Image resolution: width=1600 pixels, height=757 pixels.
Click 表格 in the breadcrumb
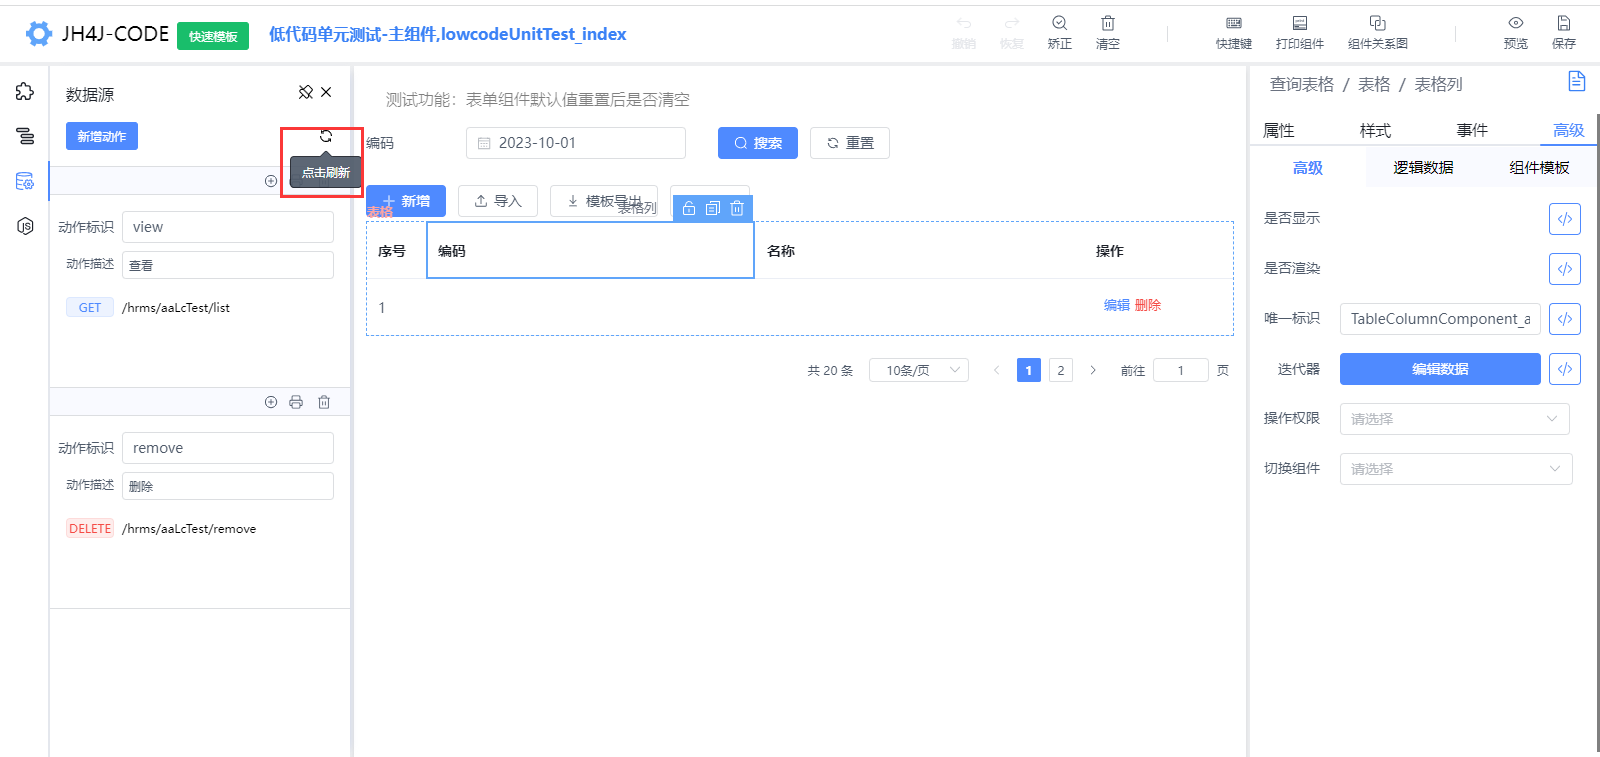1374,84
